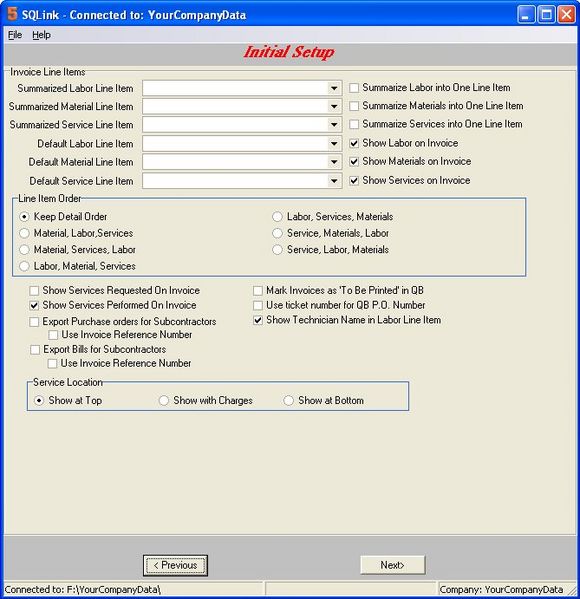Minimize the SQLink window
580x599 pixels.
tap(526, 15)
